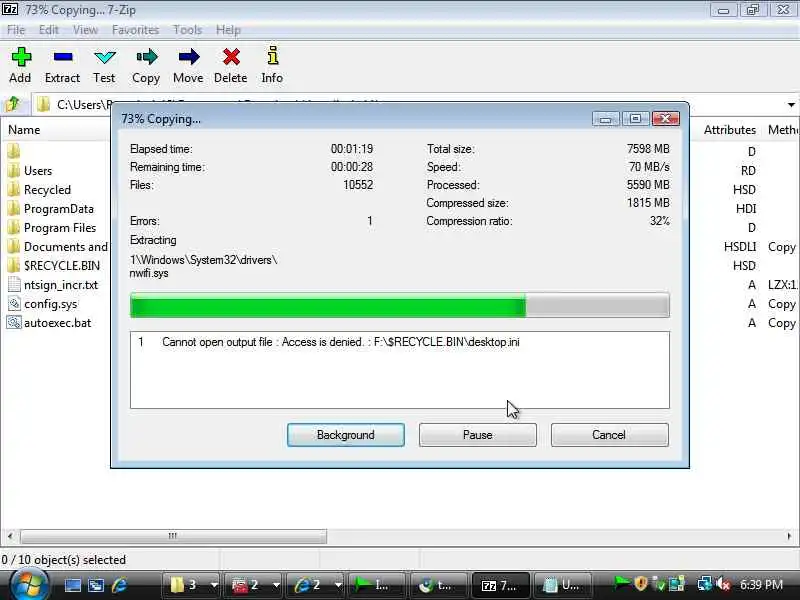The height and width of the screenshot is (600, 800).
Task: Click the 'autoexec.bat' file name
Action: [x=58, y=323]
